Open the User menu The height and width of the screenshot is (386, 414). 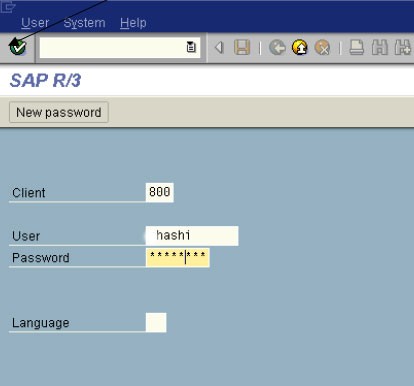coord(35,23)
